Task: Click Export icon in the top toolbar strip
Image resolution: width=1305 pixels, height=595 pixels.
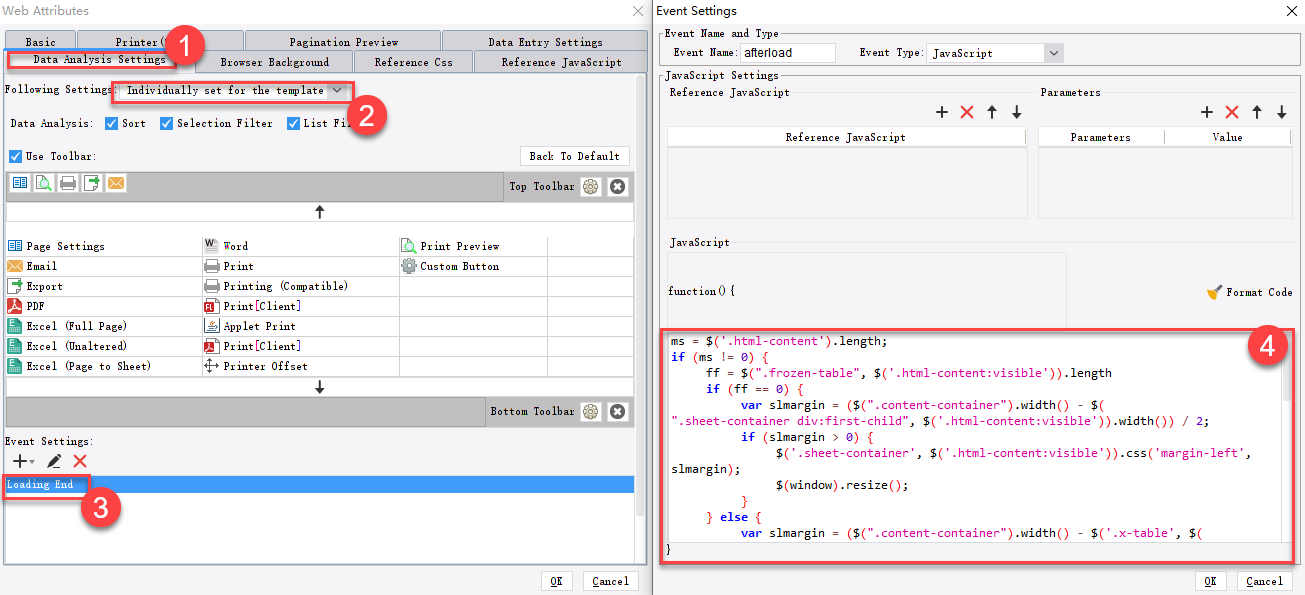Action: tap(92, 183)
